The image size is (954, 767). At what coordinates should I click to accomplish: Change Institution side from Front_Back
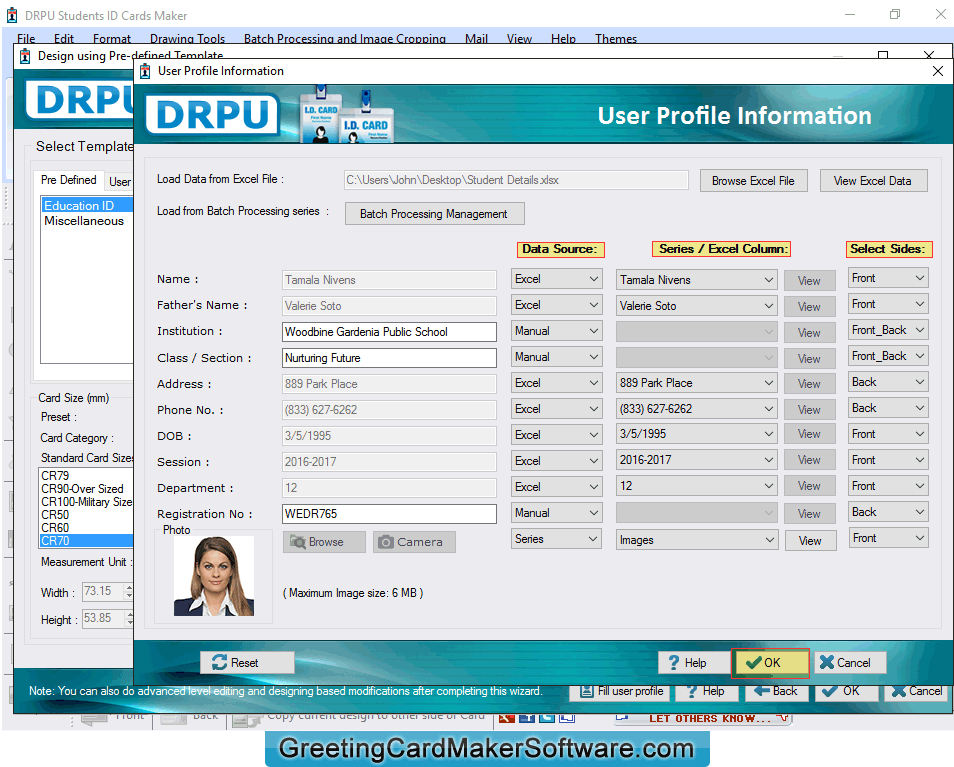pyautogui.click(x=888, y=330)
